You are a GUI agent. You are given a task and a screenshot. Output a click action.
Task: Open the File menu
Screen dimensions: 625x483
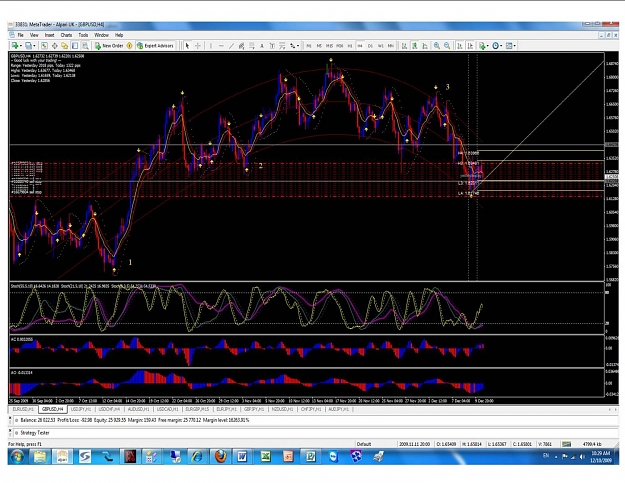pyautogui.click(x=20, y=35)
